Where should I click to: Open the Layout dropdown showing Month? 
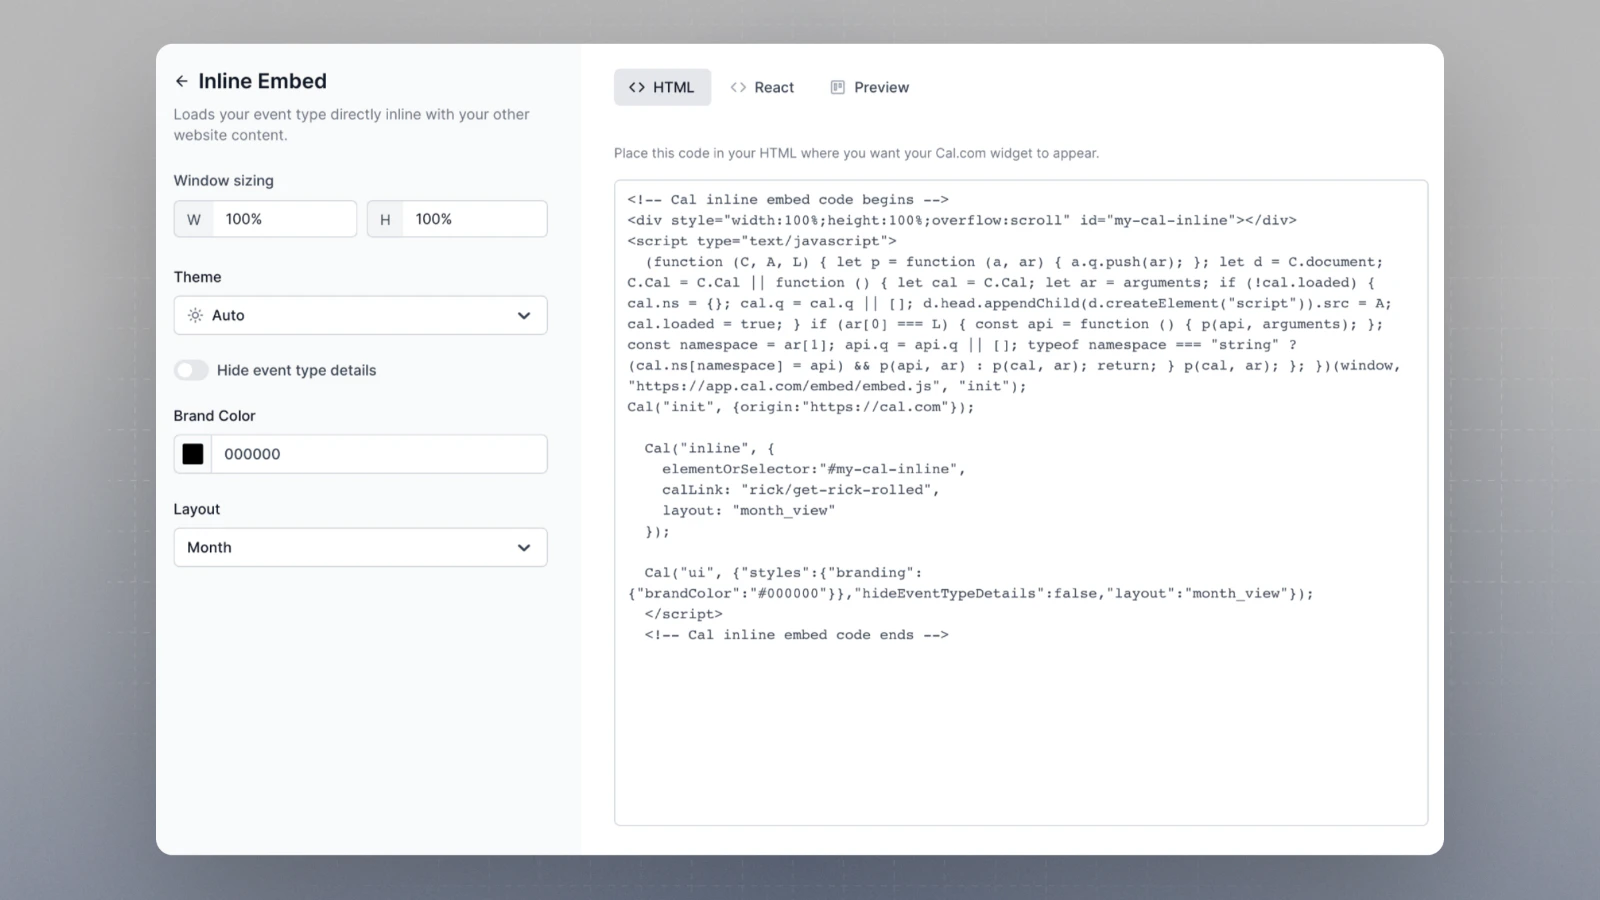(360, 547)
